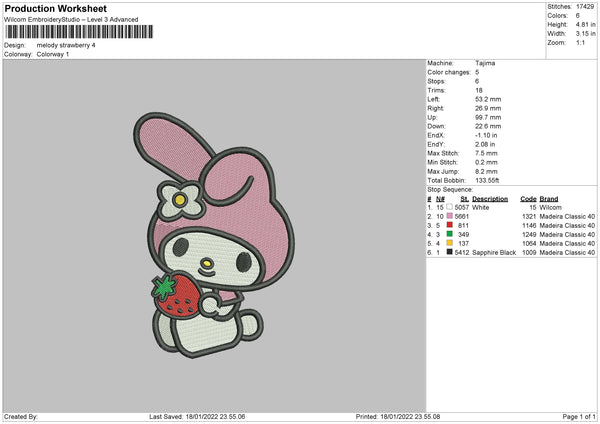The height and width of the screenshot is (424, 600).
Task: Click the stitches count '17429'
Action: pos(585,7)
